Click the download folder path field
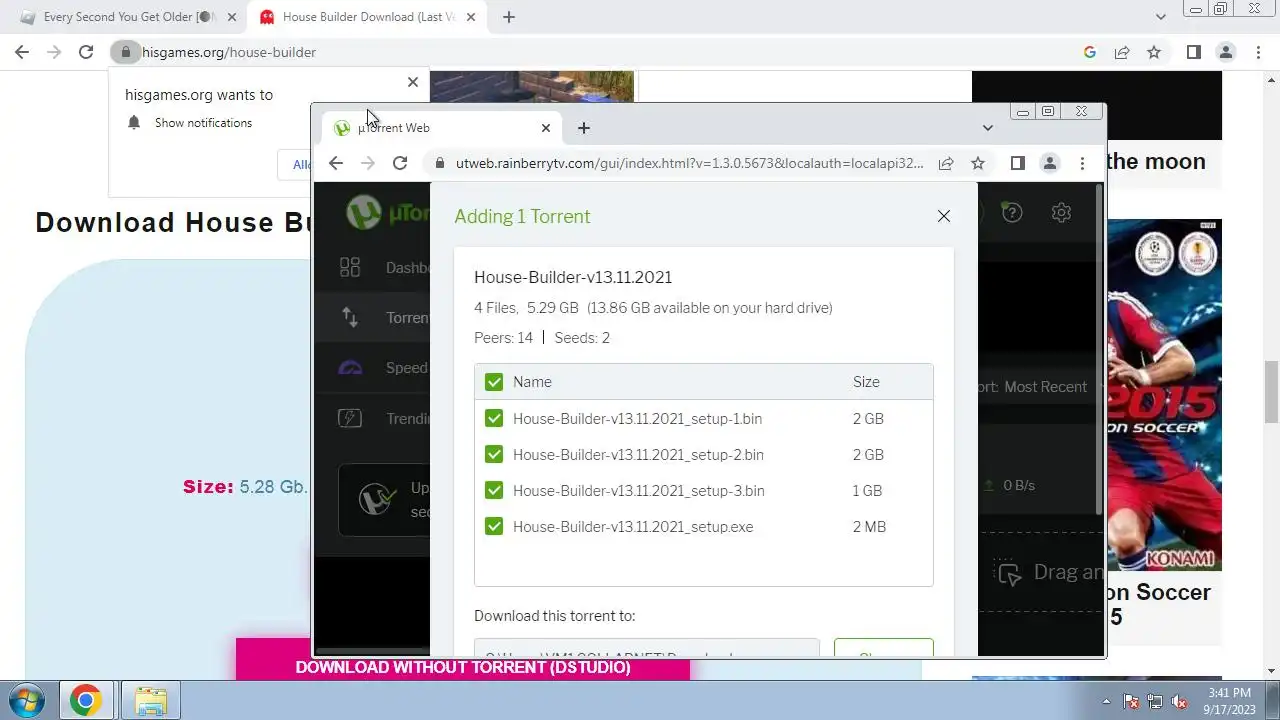The height and width of the screenshot is (720, 1280). coord(647,648)
